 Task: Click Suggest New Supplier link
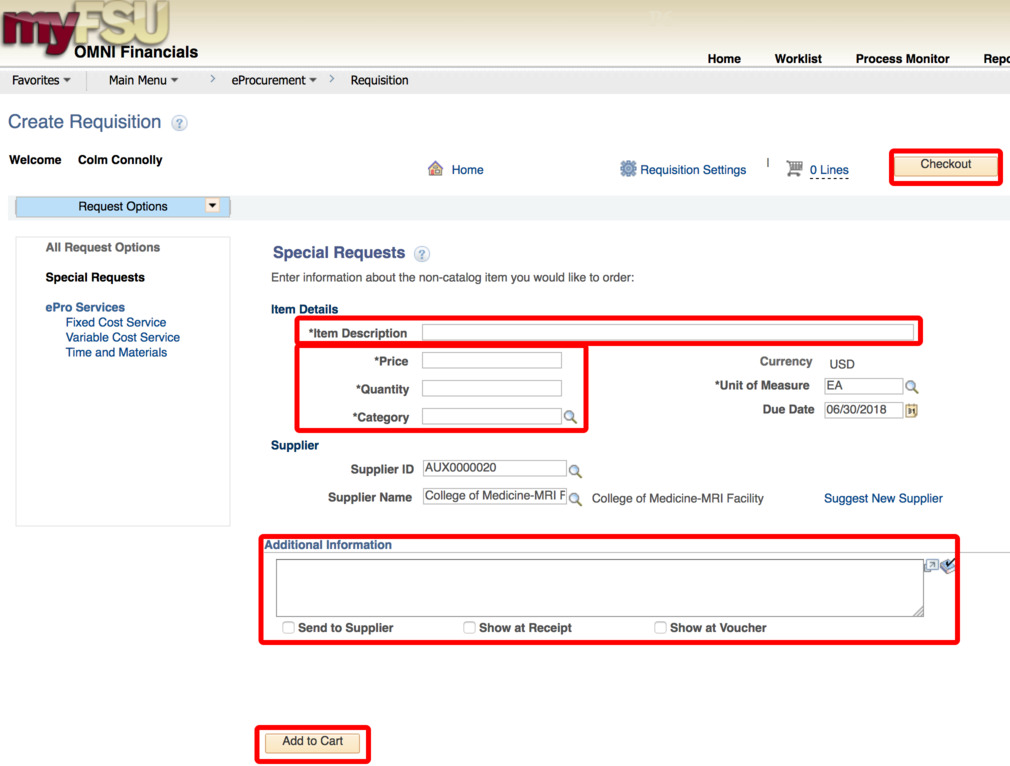(x=883, y=499)
